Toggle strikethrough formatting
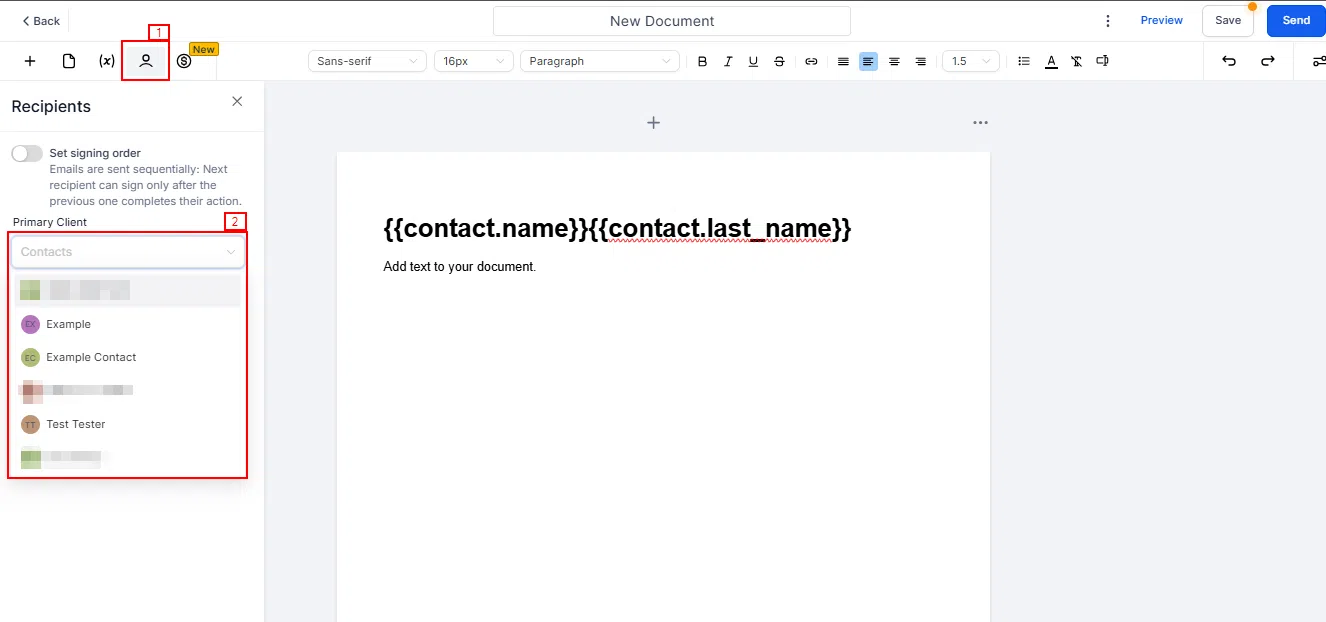The width and height of the screenshot is (1326, 622). pos(779,61)
